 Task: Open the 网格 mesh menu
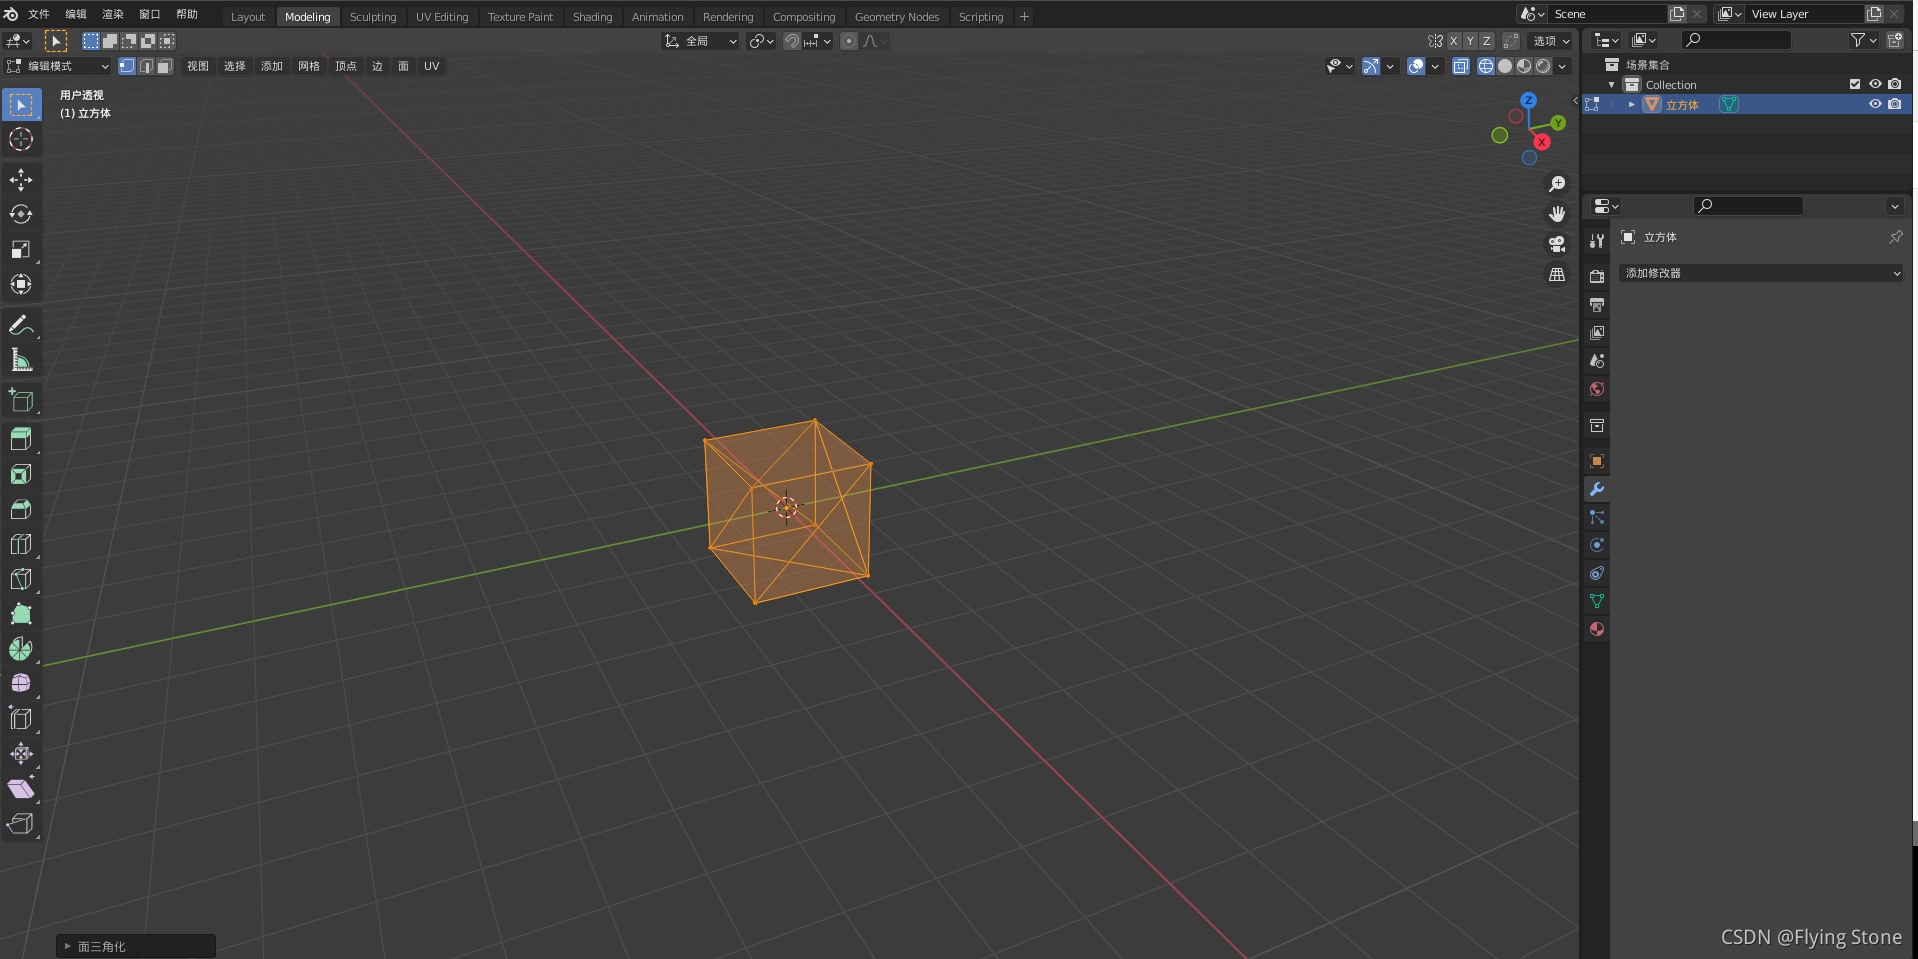[309, 66]
